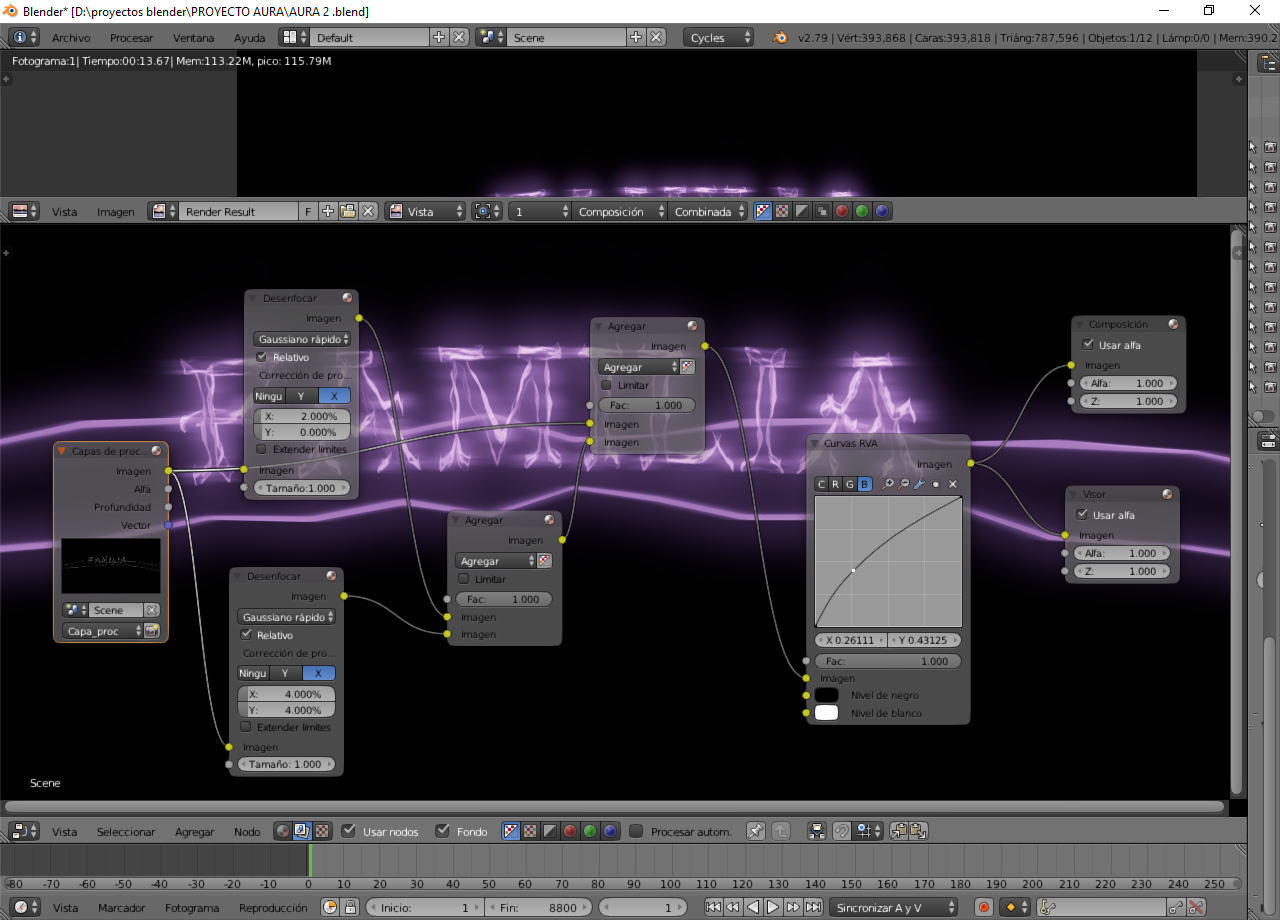
Task: Click the zoom in icon on Curvas RVA
Action: pos(887,484)
